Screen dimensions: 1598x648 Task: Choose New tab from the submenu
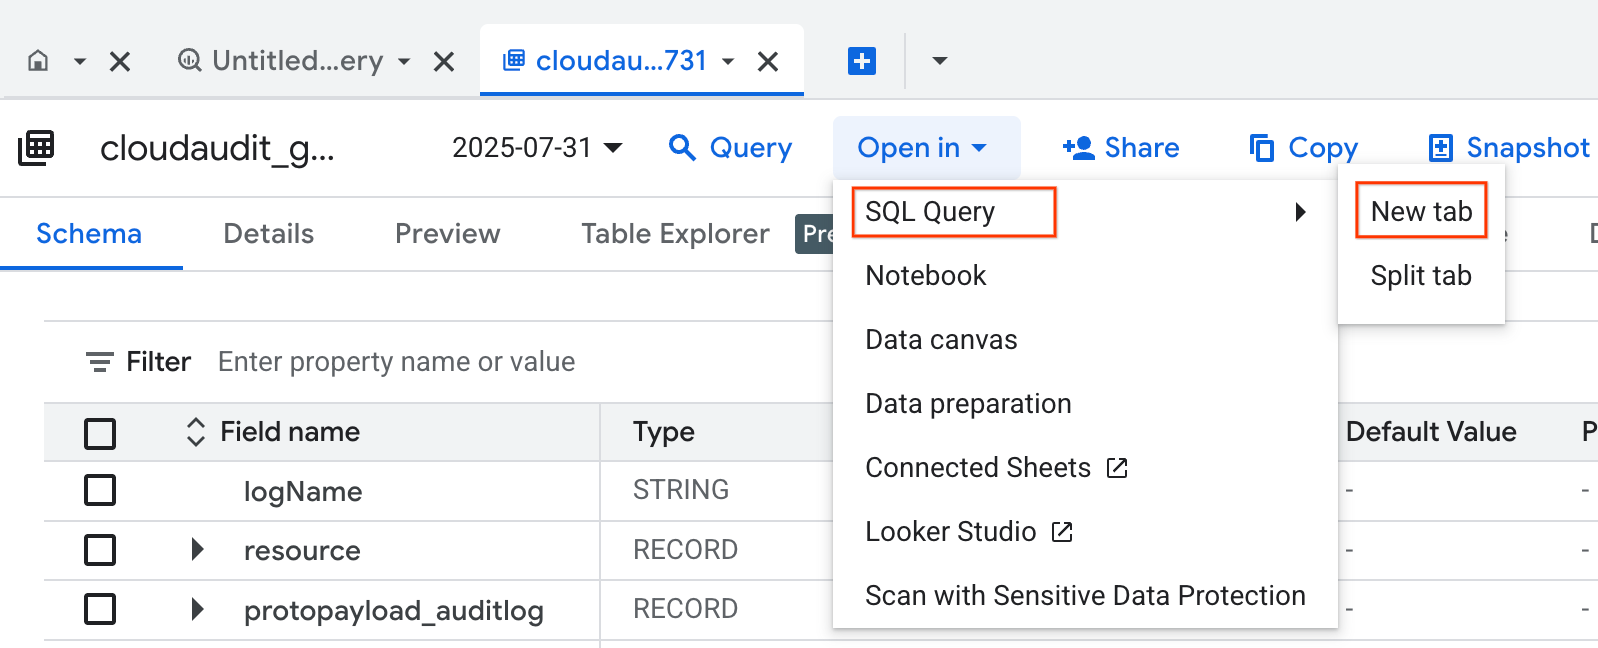pyautogui.click(x=1420, y=211)
